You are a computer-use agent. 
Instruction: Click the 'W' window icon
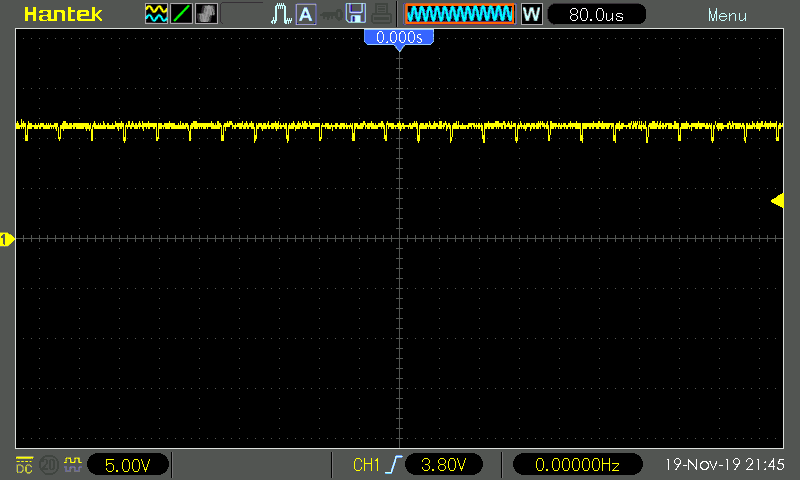[x=532, y=14]
